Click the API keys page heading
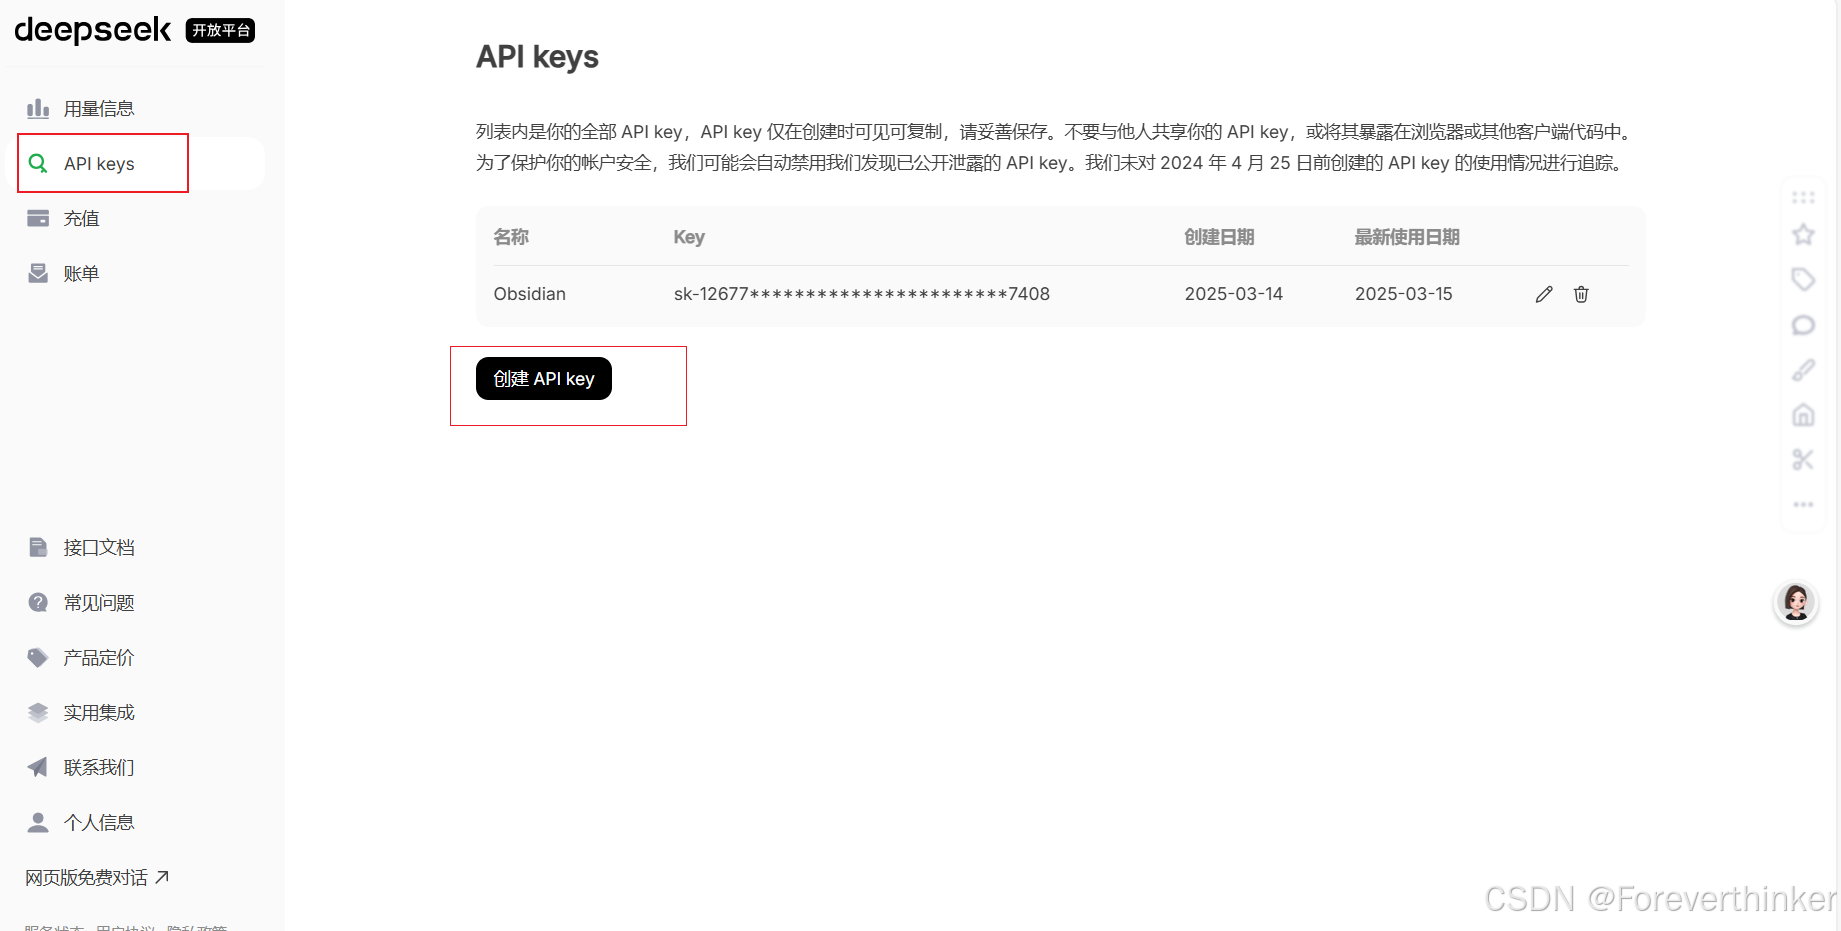 537,57
